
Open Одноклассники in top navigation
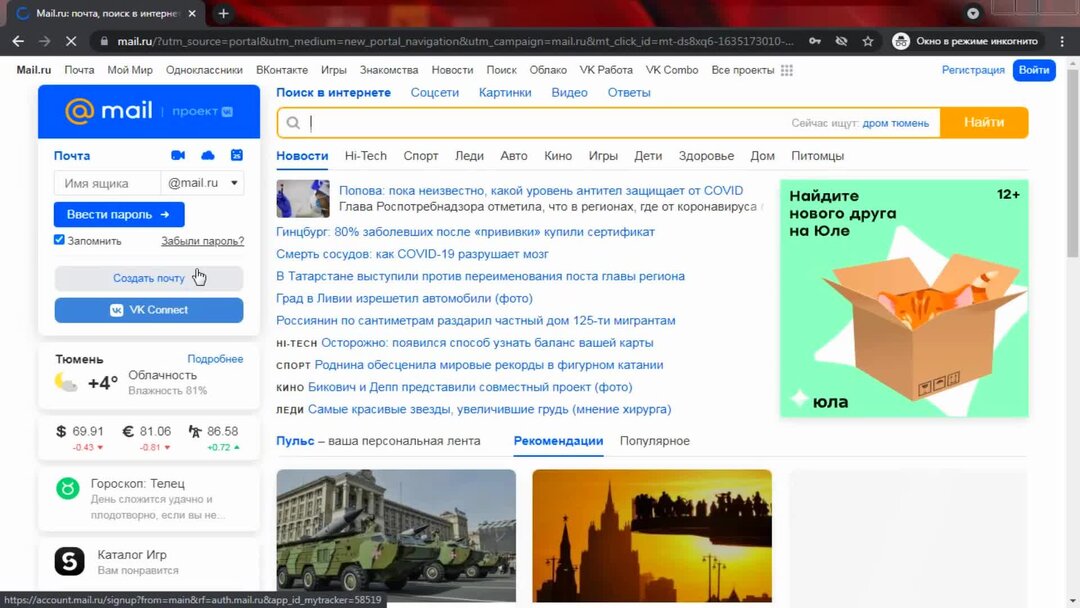click(x=205, y=70)
